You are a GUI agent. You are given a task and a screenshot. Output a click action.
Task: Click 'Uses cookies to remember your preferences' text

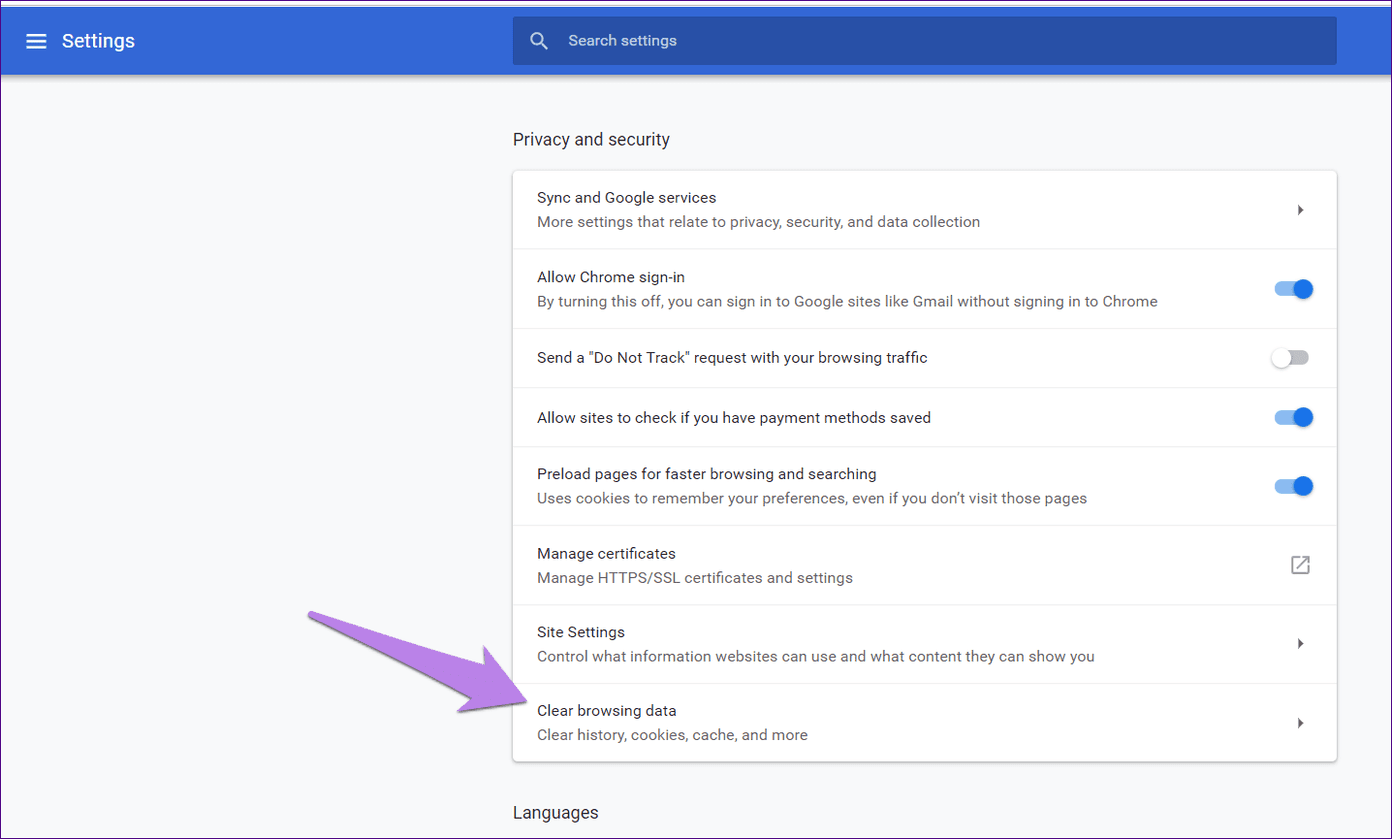pos(812,498)
